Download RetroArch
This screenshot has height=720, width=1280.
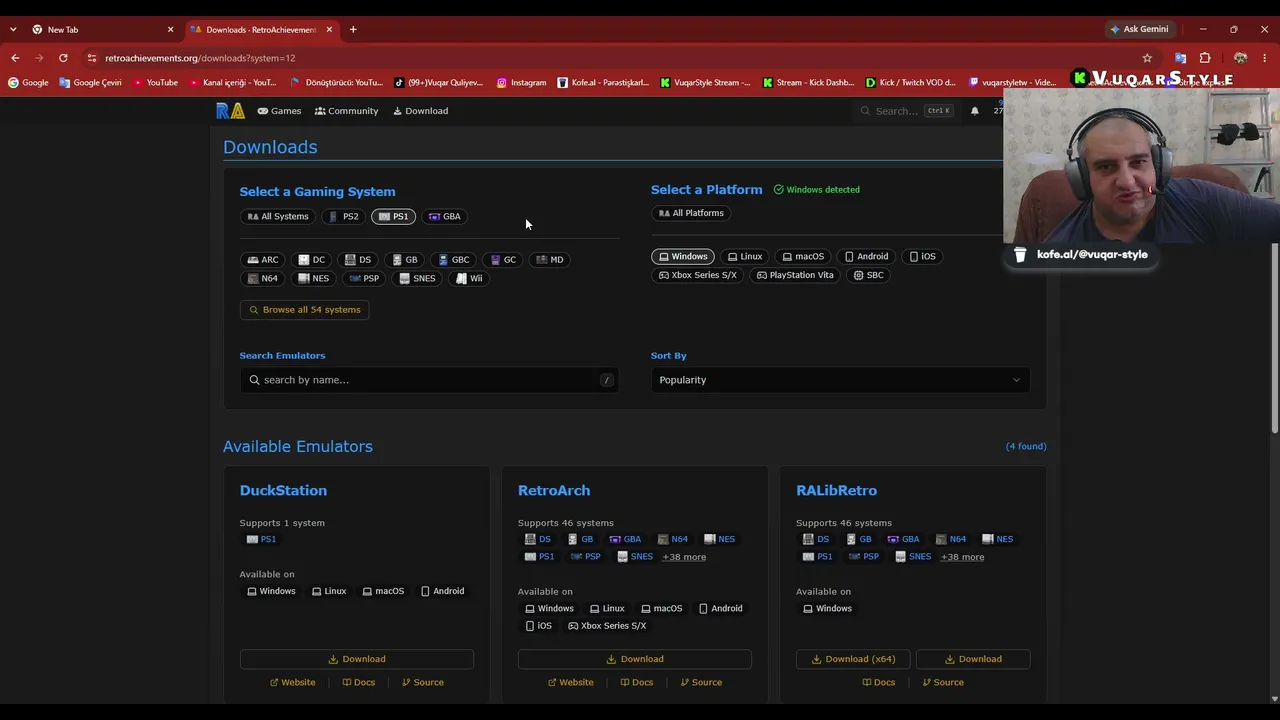coord(635,659)
